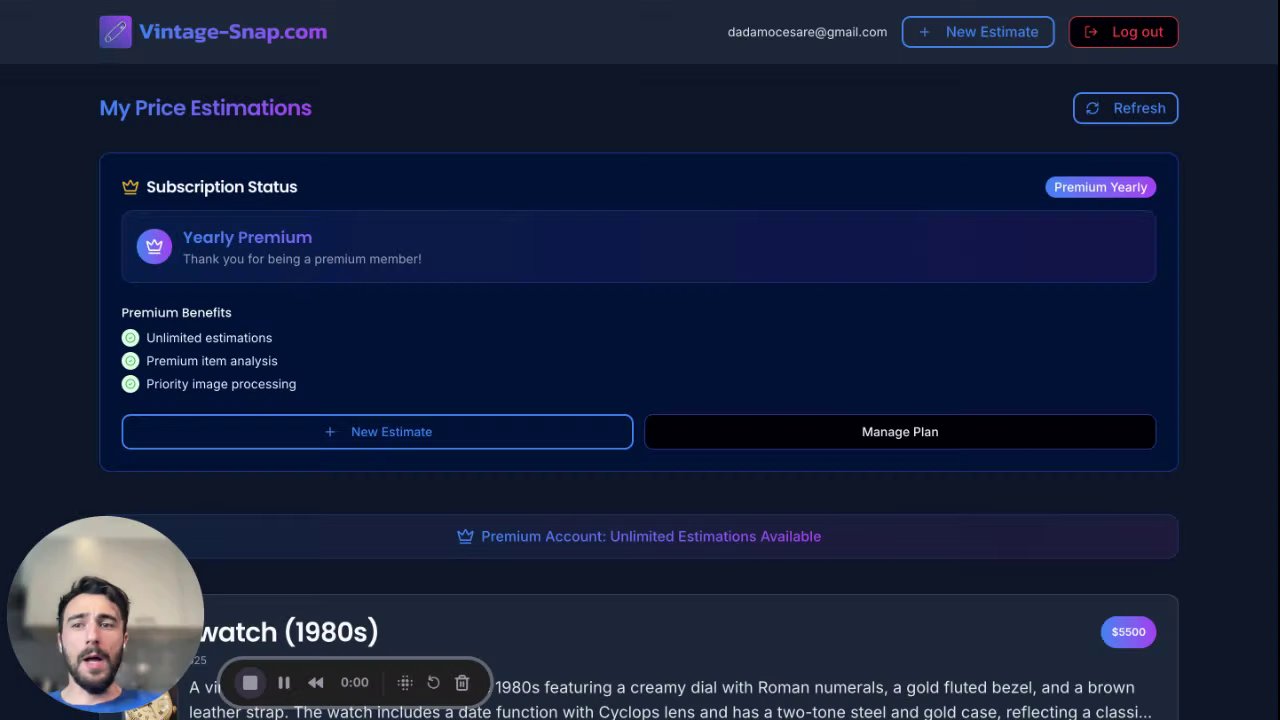Viewport: 1280px width, 720px height.
Task: Click the crown icon in the Premium Account banner
Action: (x=465, y=537)
